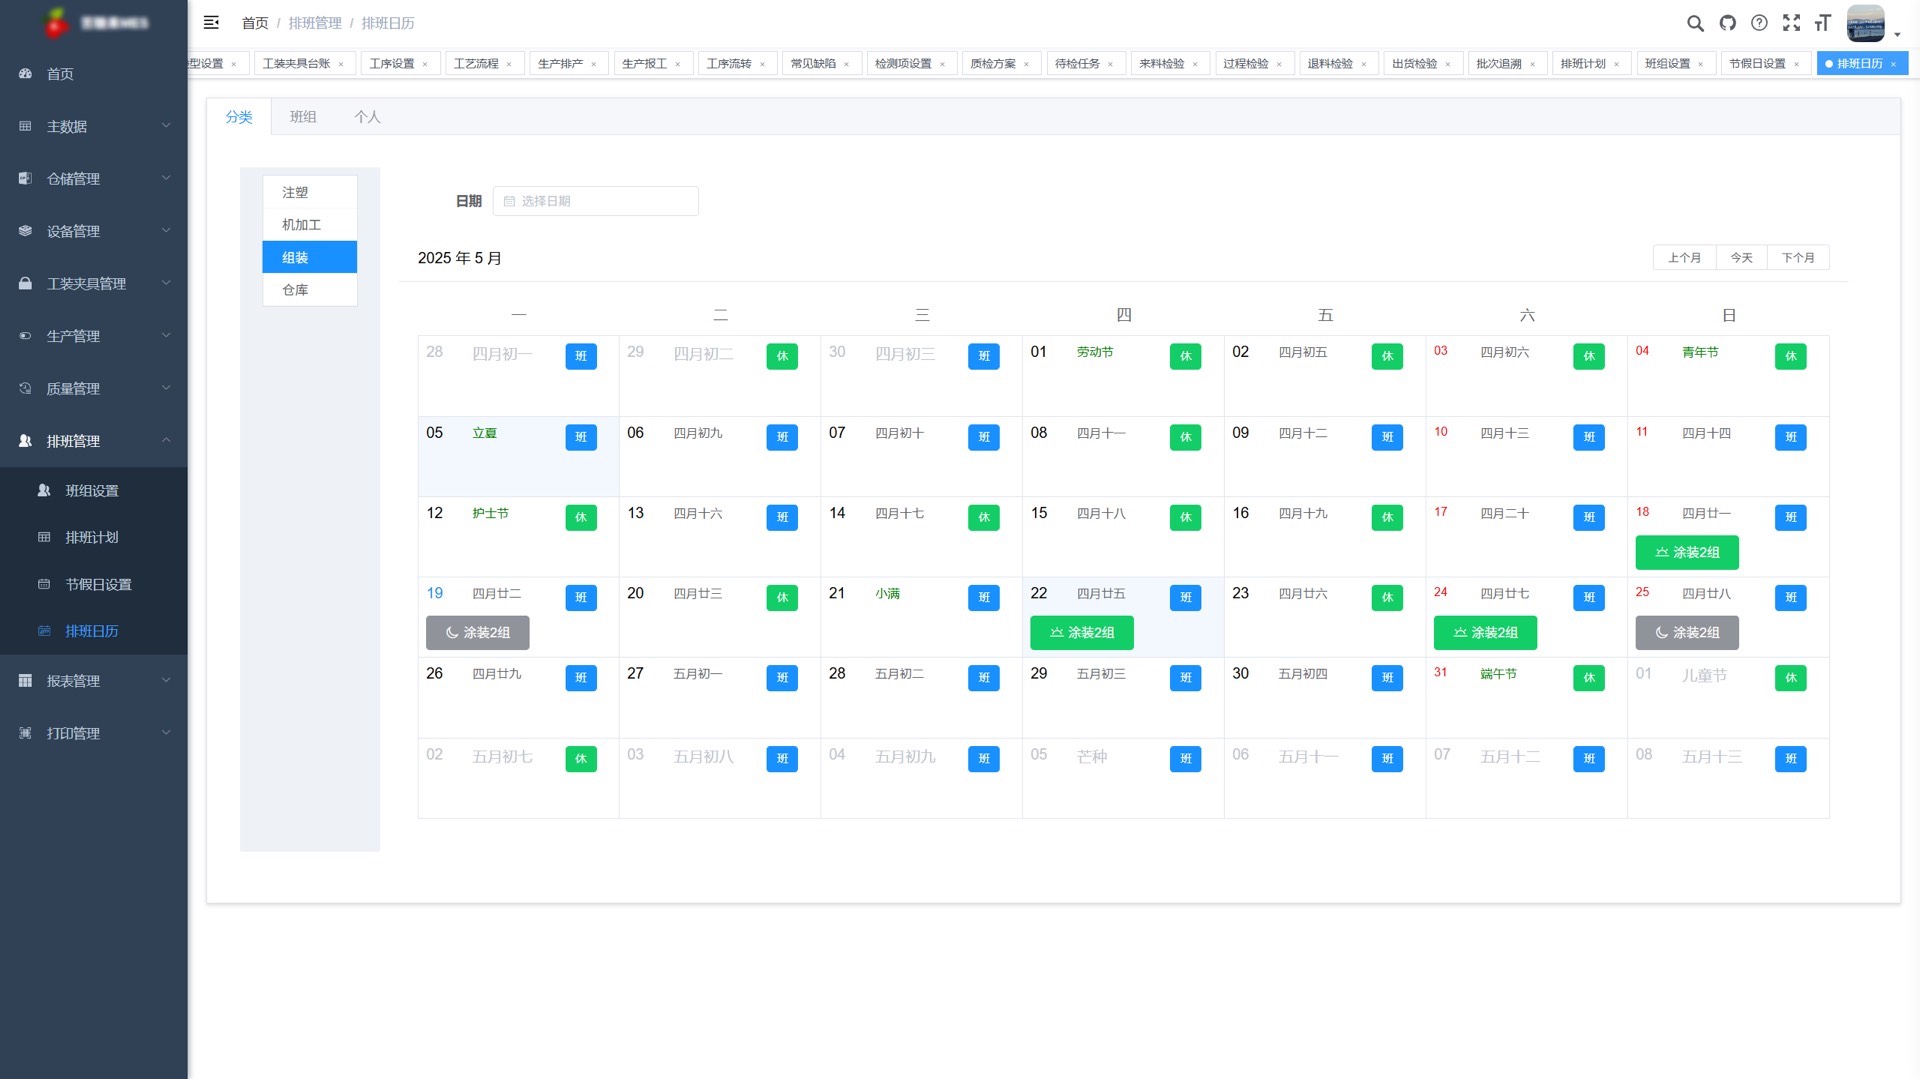This screenshot has width=1920, height=1079.
Task: Expand the 主数据 sidebar menu
Action: (93, 127)
